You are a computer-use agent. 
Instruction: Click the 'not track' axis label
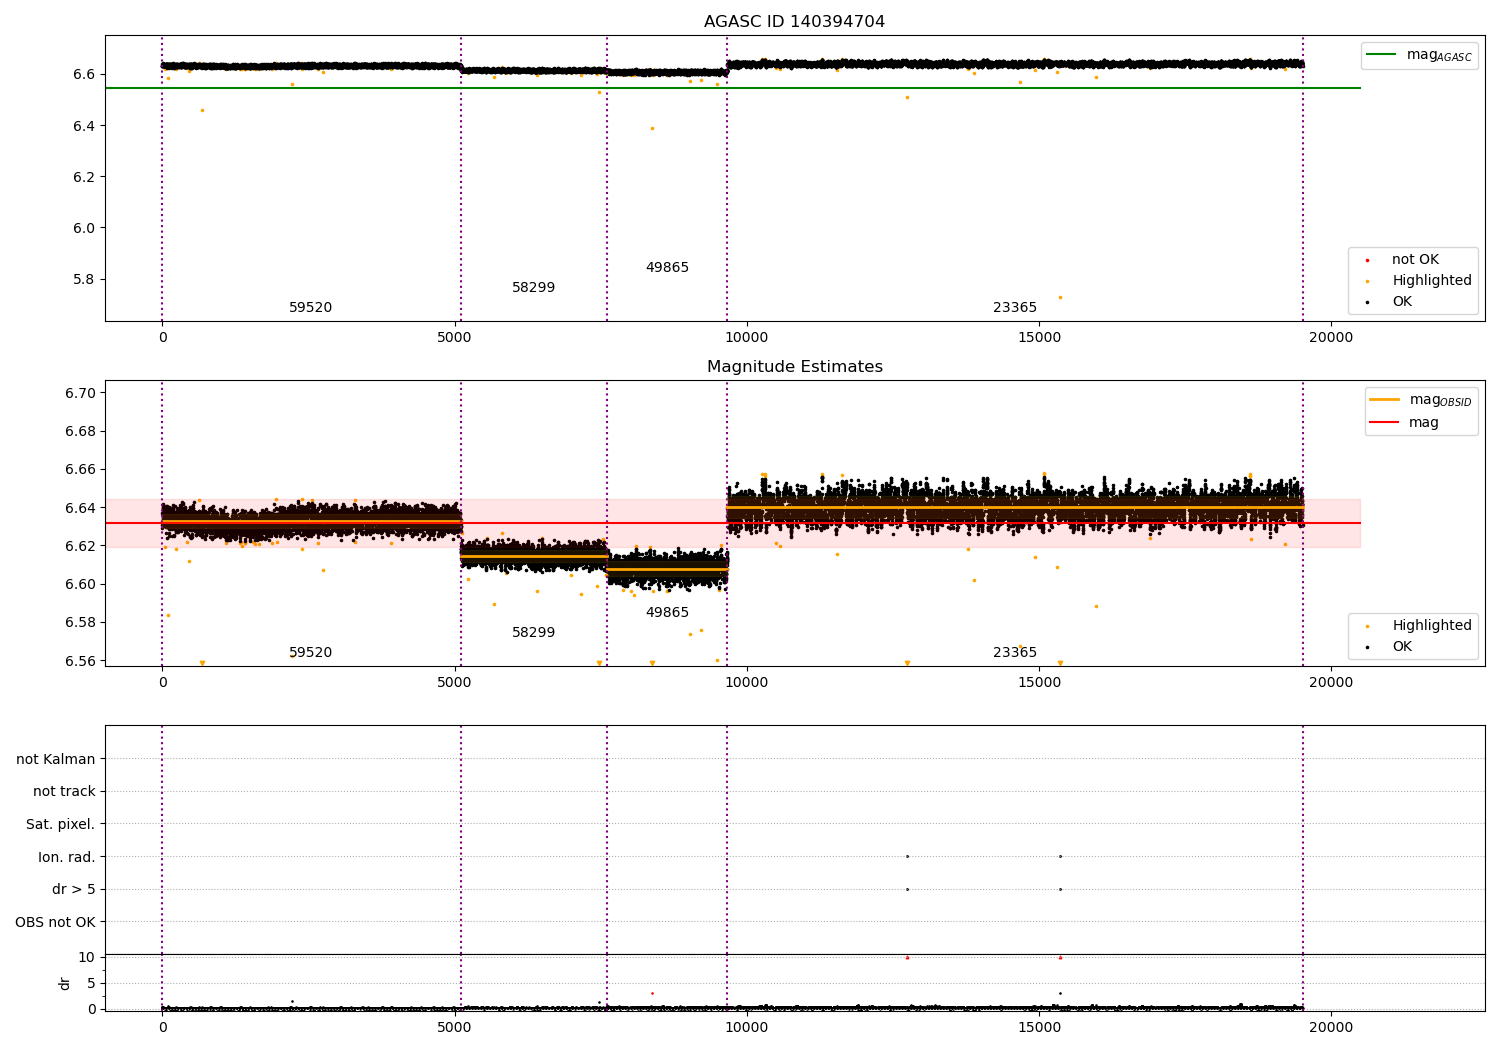click(64, 792)
